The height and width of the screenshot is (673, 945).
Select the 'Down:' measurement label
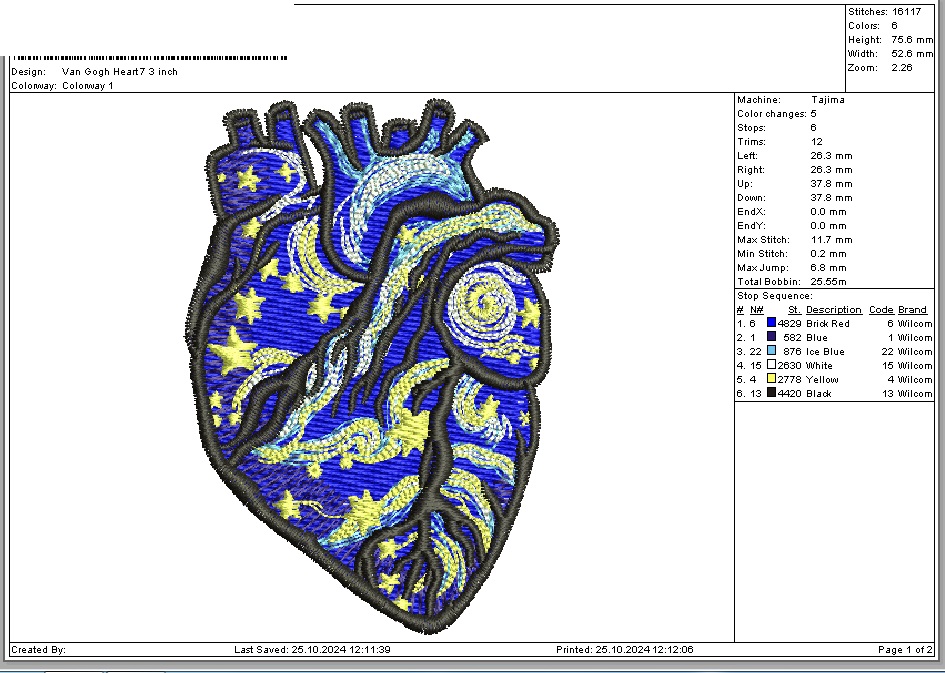pyautogui.click(x=751, y=198)
